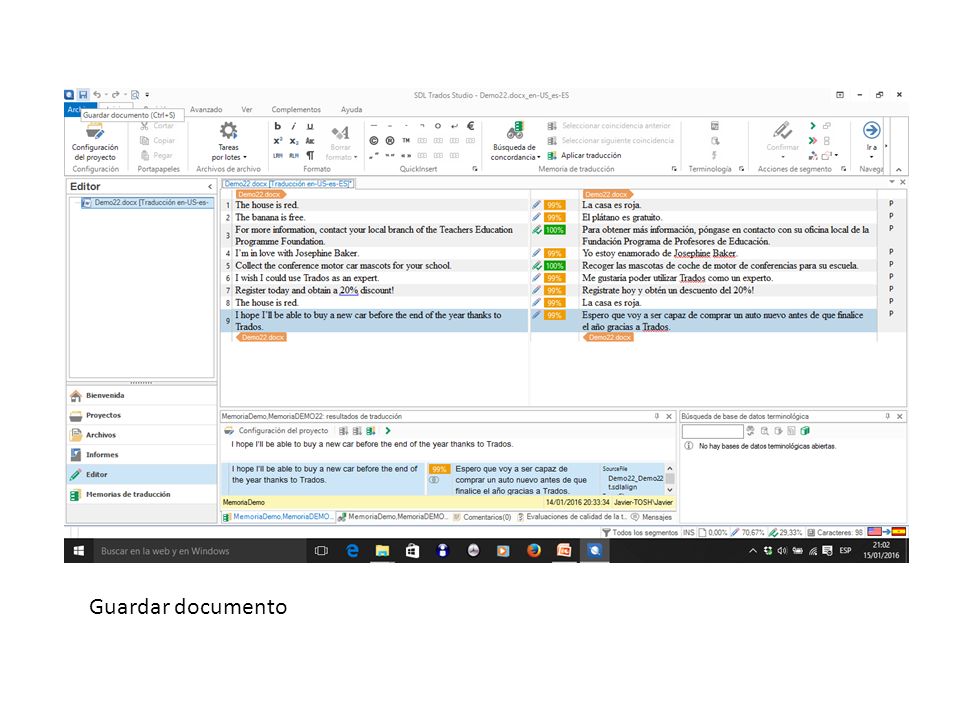960x720 pixels.
Task: Apply superscript formatting
Action: [x=277, y=141]
